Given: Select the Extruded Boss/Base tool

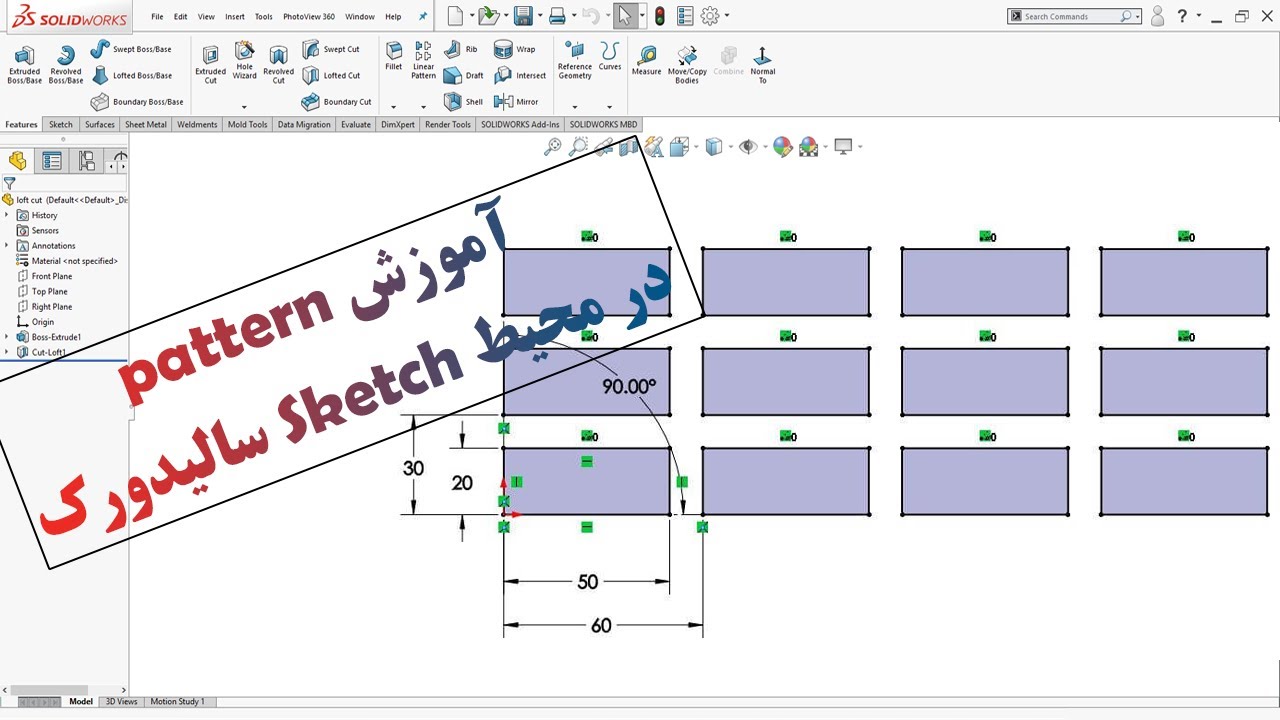Looking at the screenshot, I should [24, 64].
